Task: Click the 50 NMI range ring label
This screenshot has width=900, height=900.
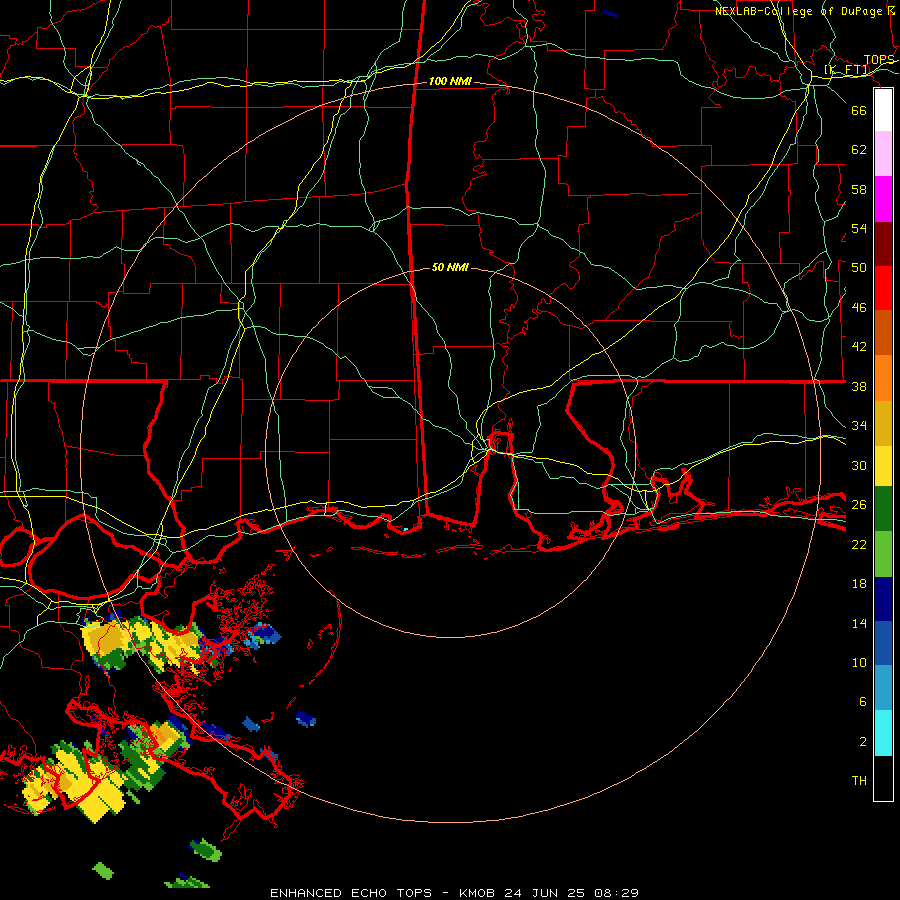Action: pyautogui.click(x=450, y=267)
